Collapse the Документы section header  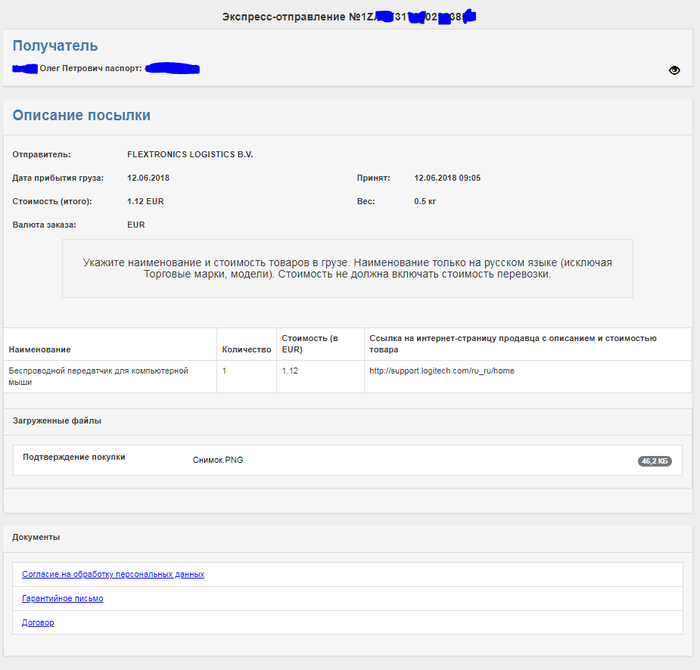coord(36,537)
